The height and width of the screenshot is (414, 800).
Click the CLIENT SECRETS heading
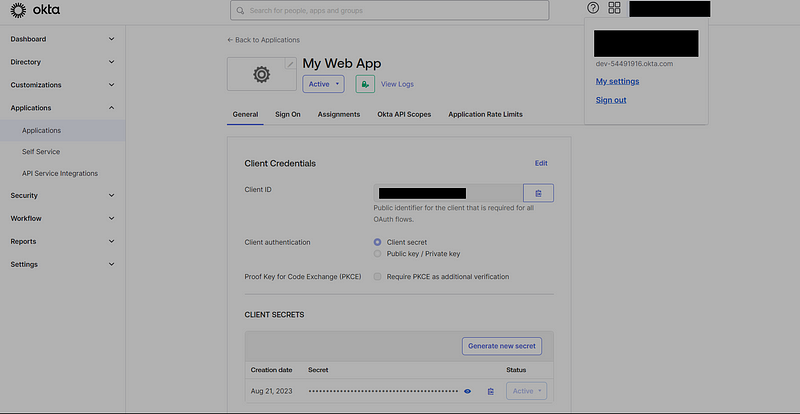(274, 315)
